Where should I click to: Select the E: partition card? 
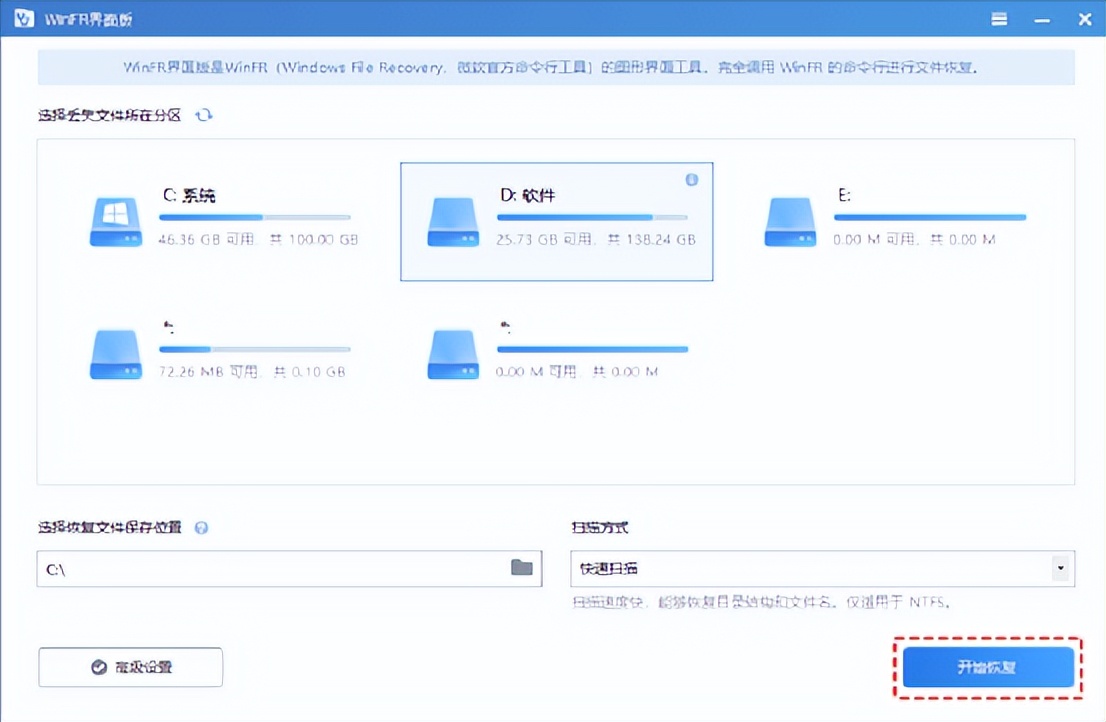click(x=930, y=220)
